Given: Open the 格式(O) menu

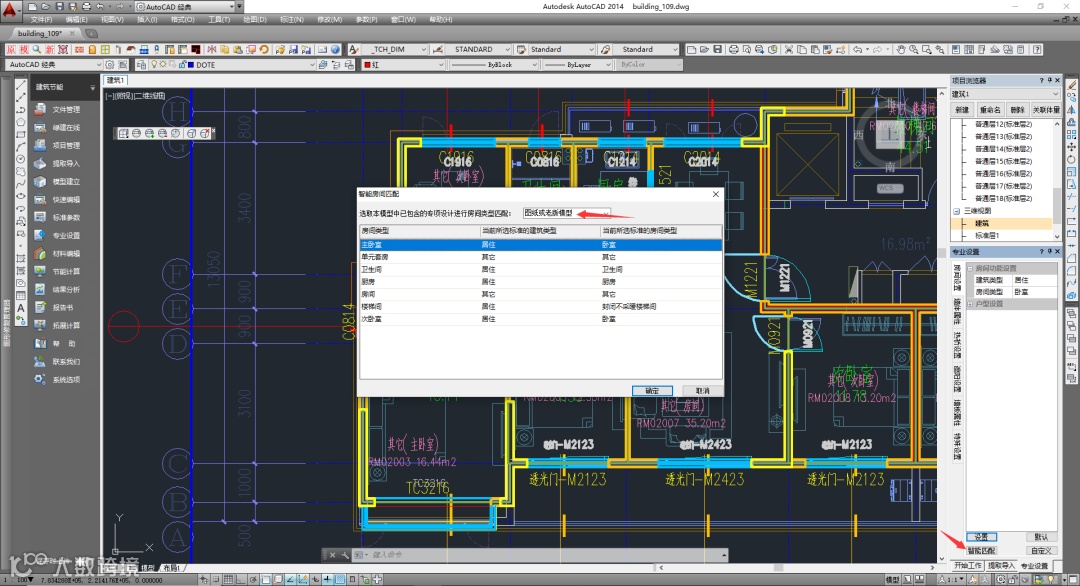Looking at the screenshot, I should (182, 19).
